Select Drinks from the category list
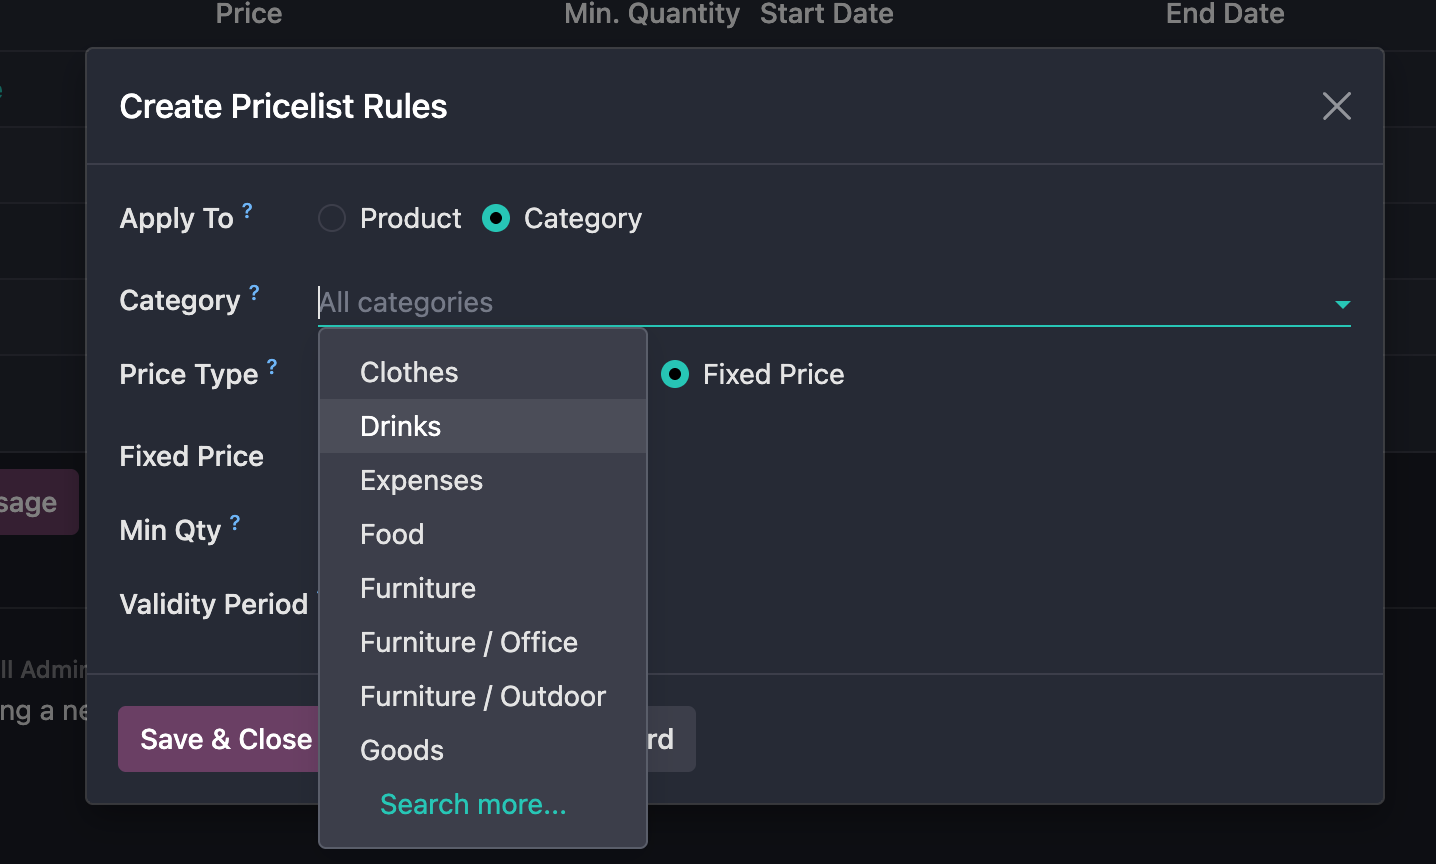This screenshot has height=864, width=1436. tap(400, 425)
